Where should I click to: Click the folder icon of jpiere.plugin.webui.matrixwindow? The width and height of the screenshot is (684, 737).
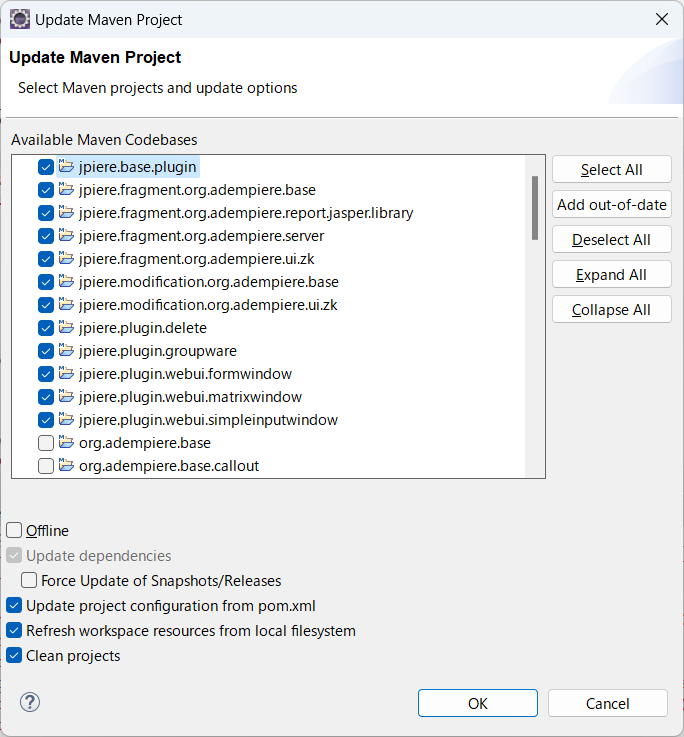(x=66, y=397)
